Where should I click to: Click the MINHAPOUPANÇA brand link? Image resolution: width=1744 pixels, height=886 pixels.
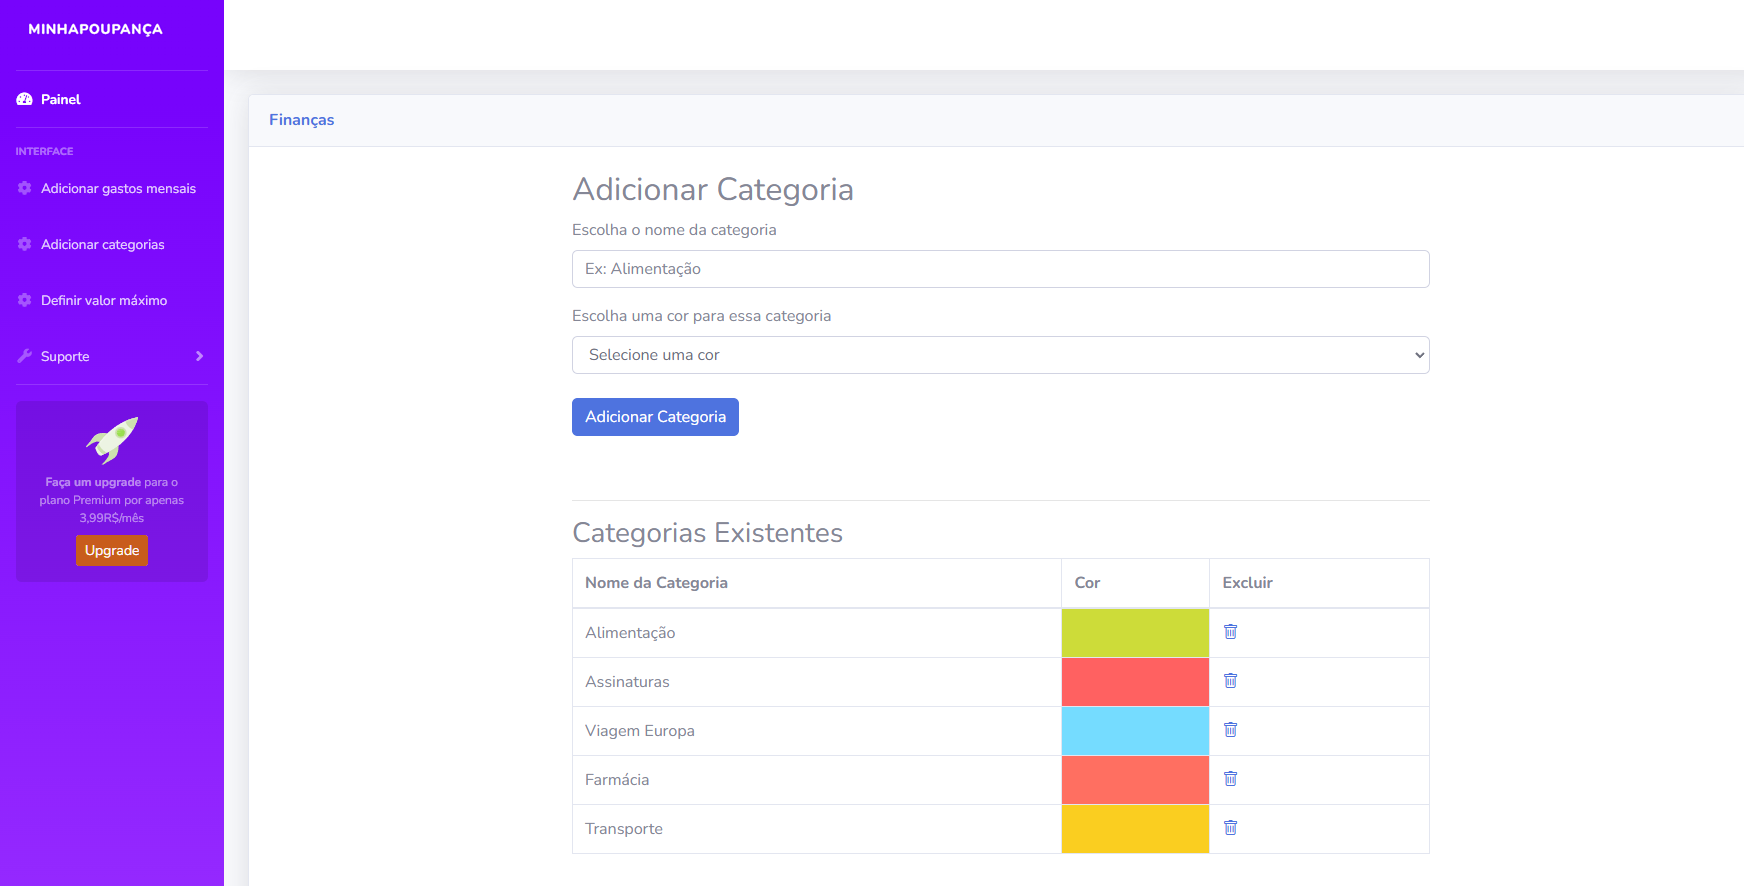(x=95, y=29)
